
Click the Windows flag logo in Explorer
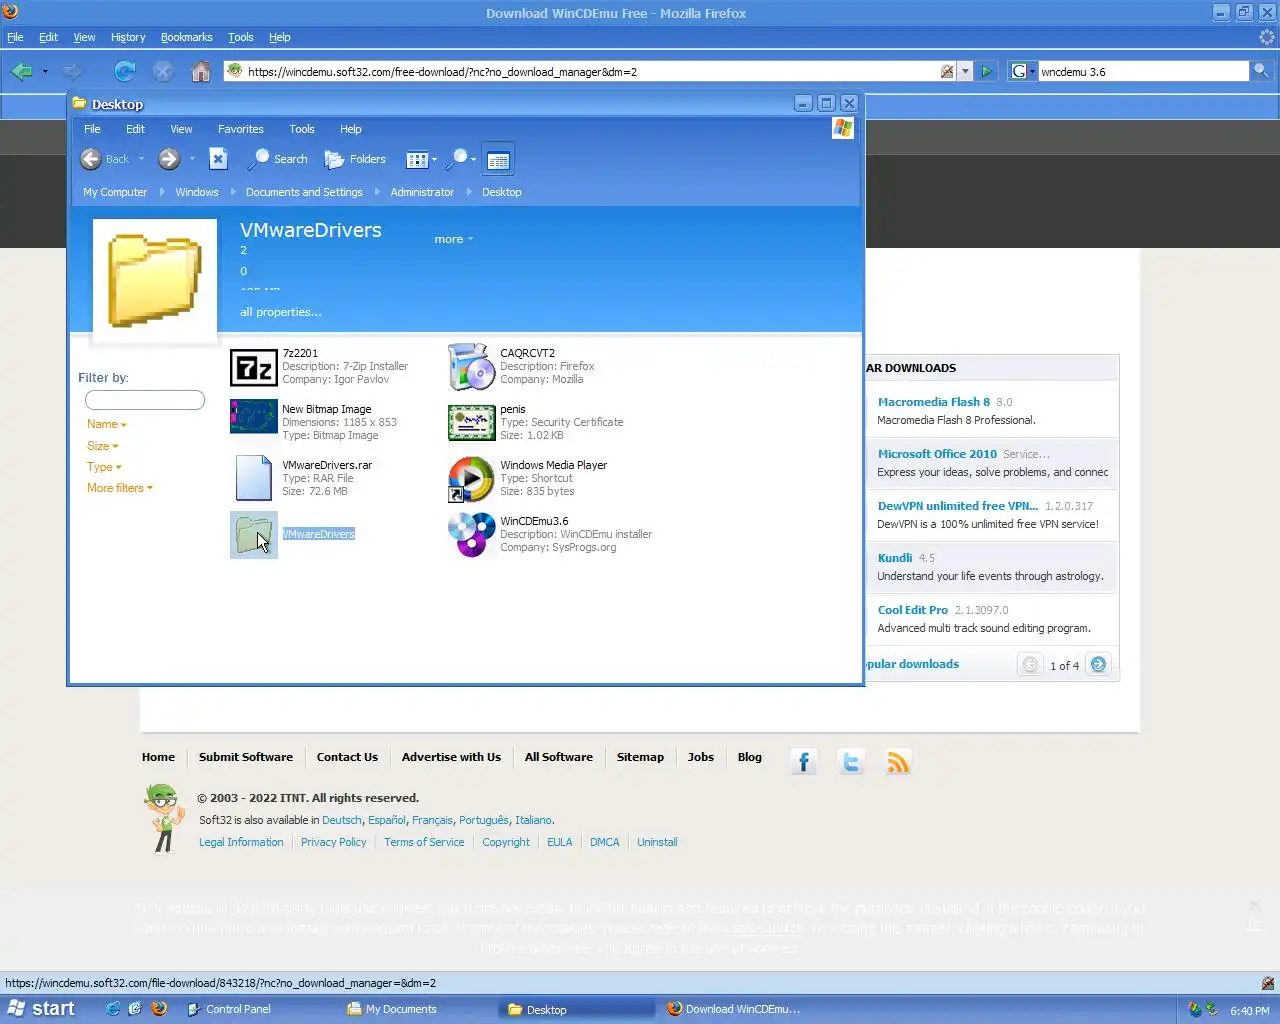843,128
